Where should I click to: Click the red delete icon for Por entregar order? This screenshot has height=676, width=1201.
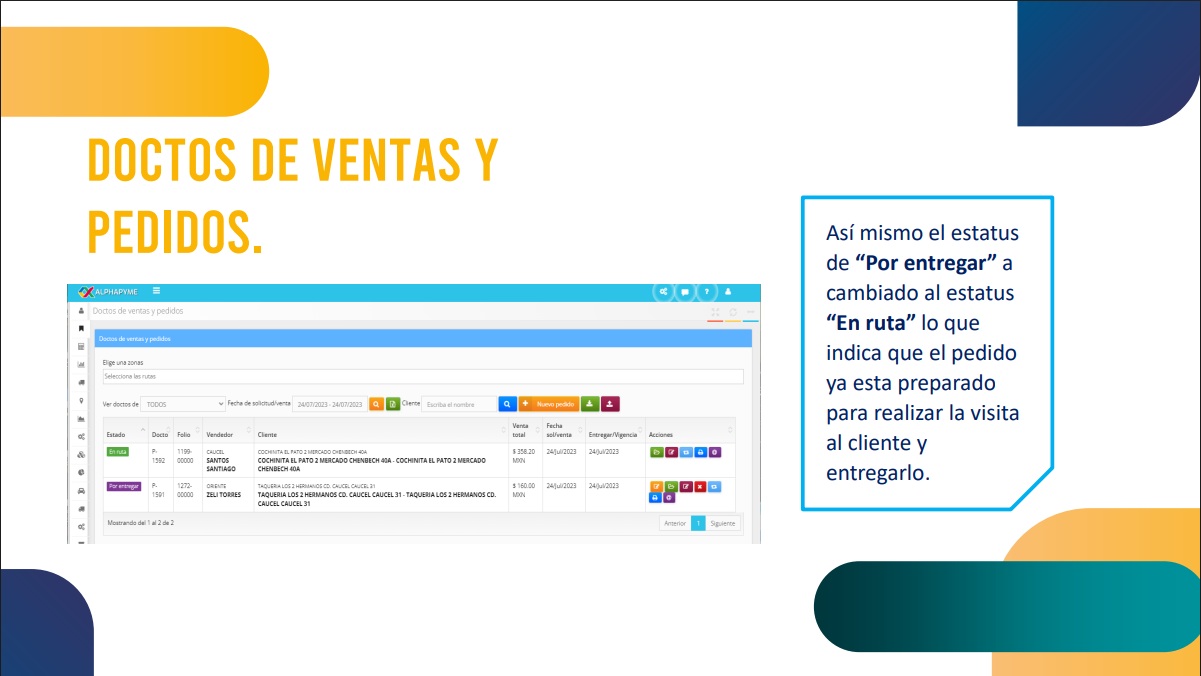click(x=700, y=486)
